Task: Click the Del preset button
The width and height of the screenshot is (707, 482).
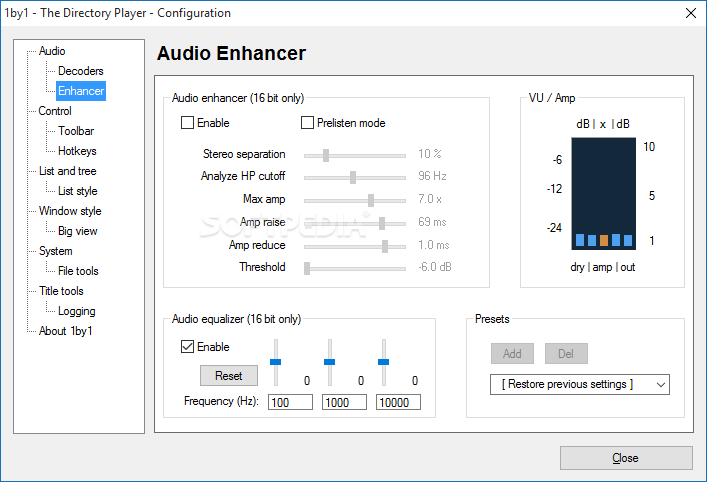Action: (x=566, y=353)
